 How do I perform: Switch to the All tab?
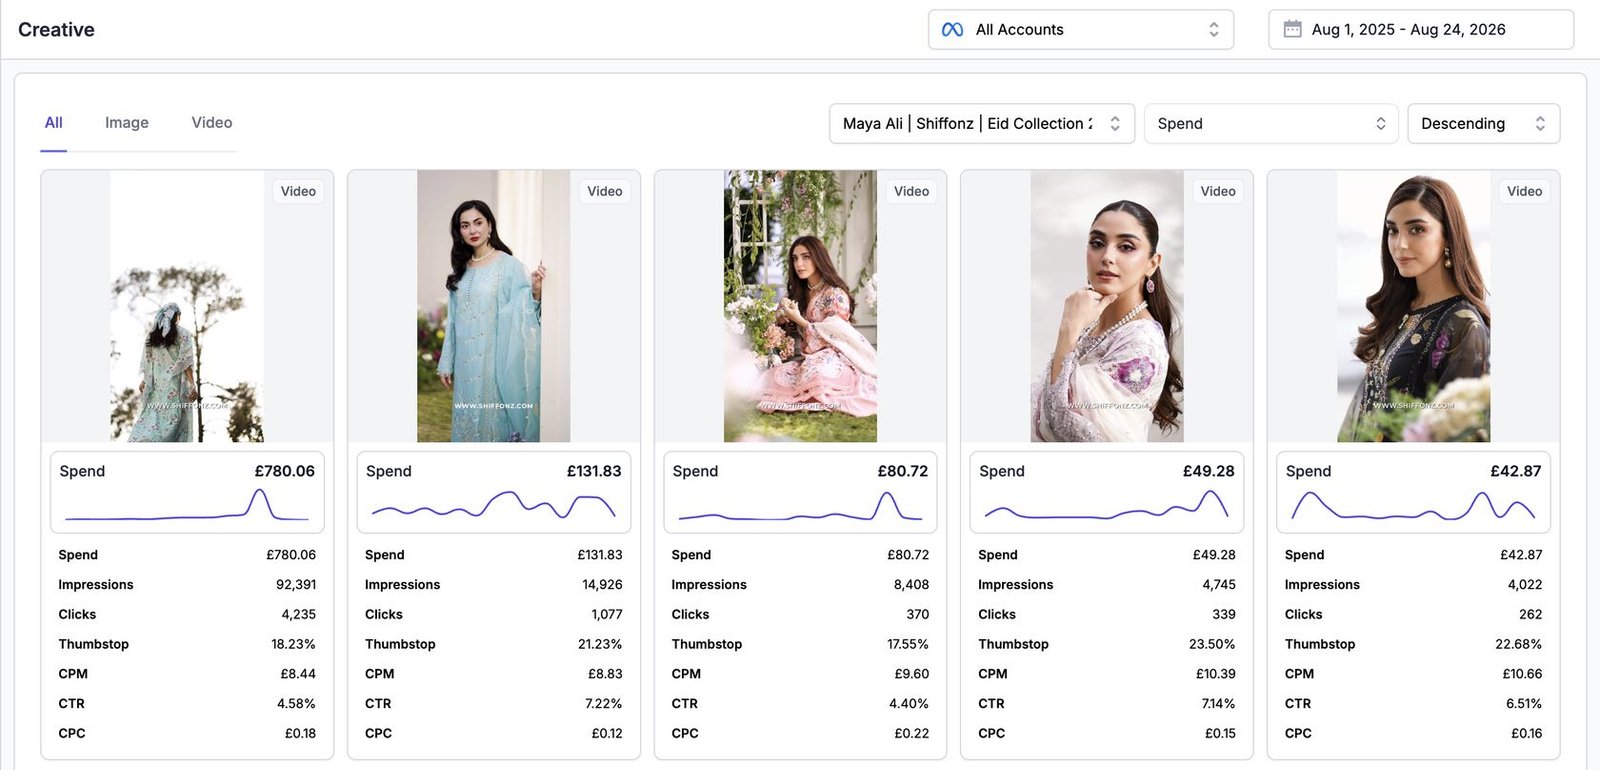(54, 123)
